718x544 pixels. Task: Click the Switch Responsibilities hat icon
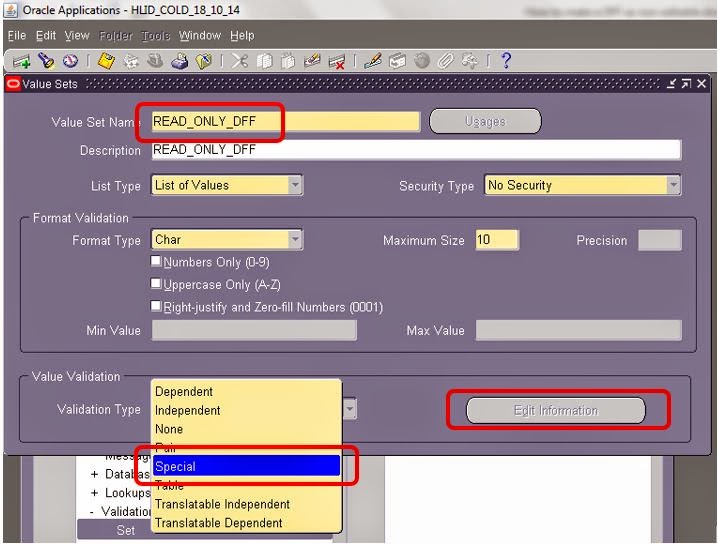155,61
